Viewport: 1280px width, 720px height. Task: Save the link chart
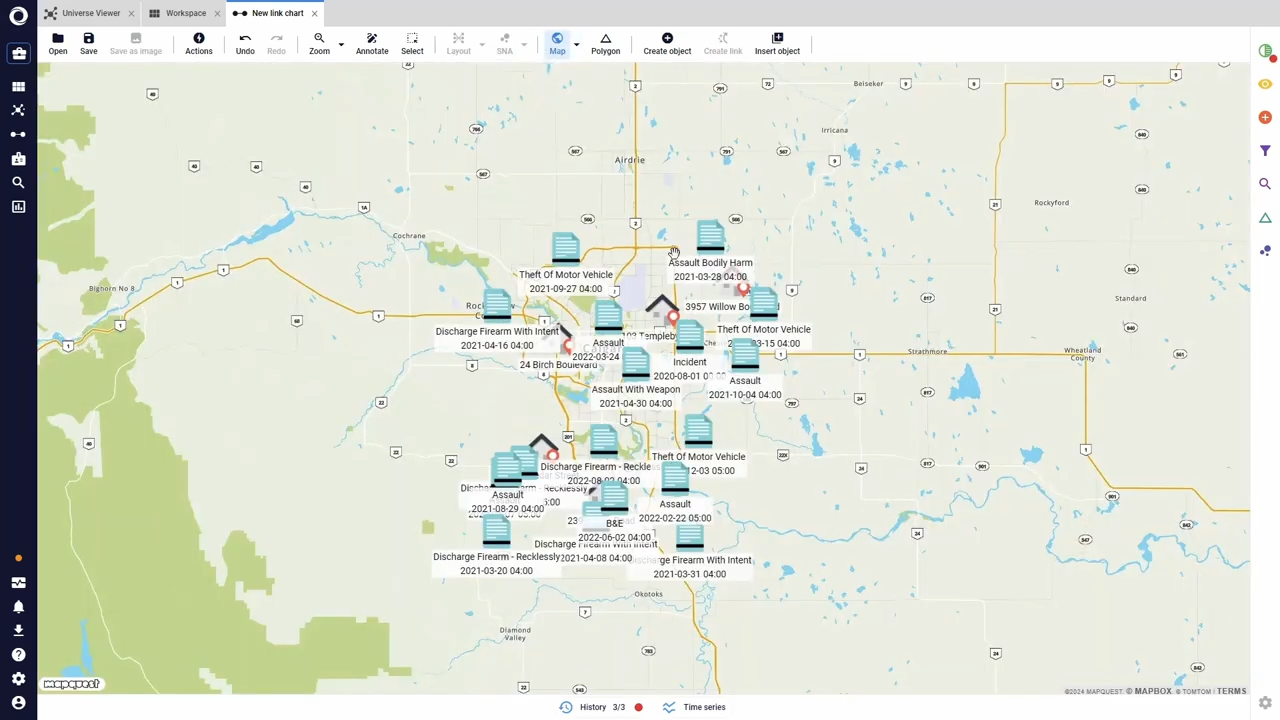89,43
